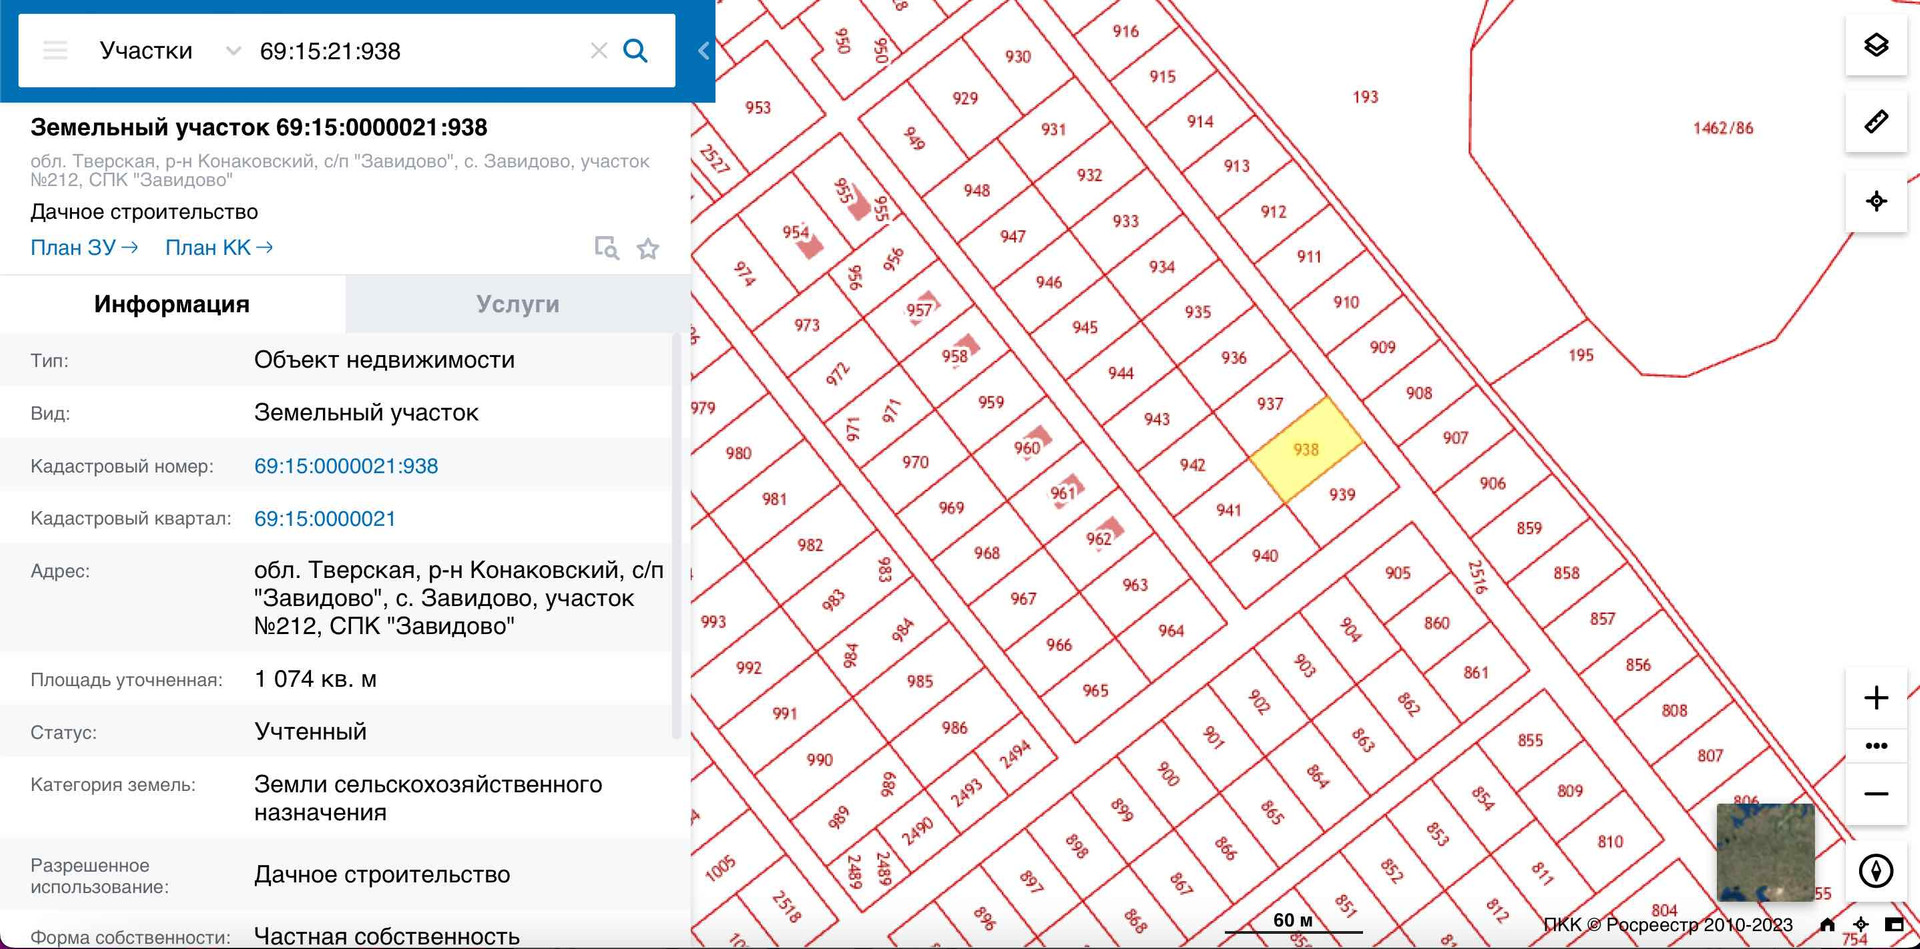Open the hamburger menu in the search bar

(55, 51)
